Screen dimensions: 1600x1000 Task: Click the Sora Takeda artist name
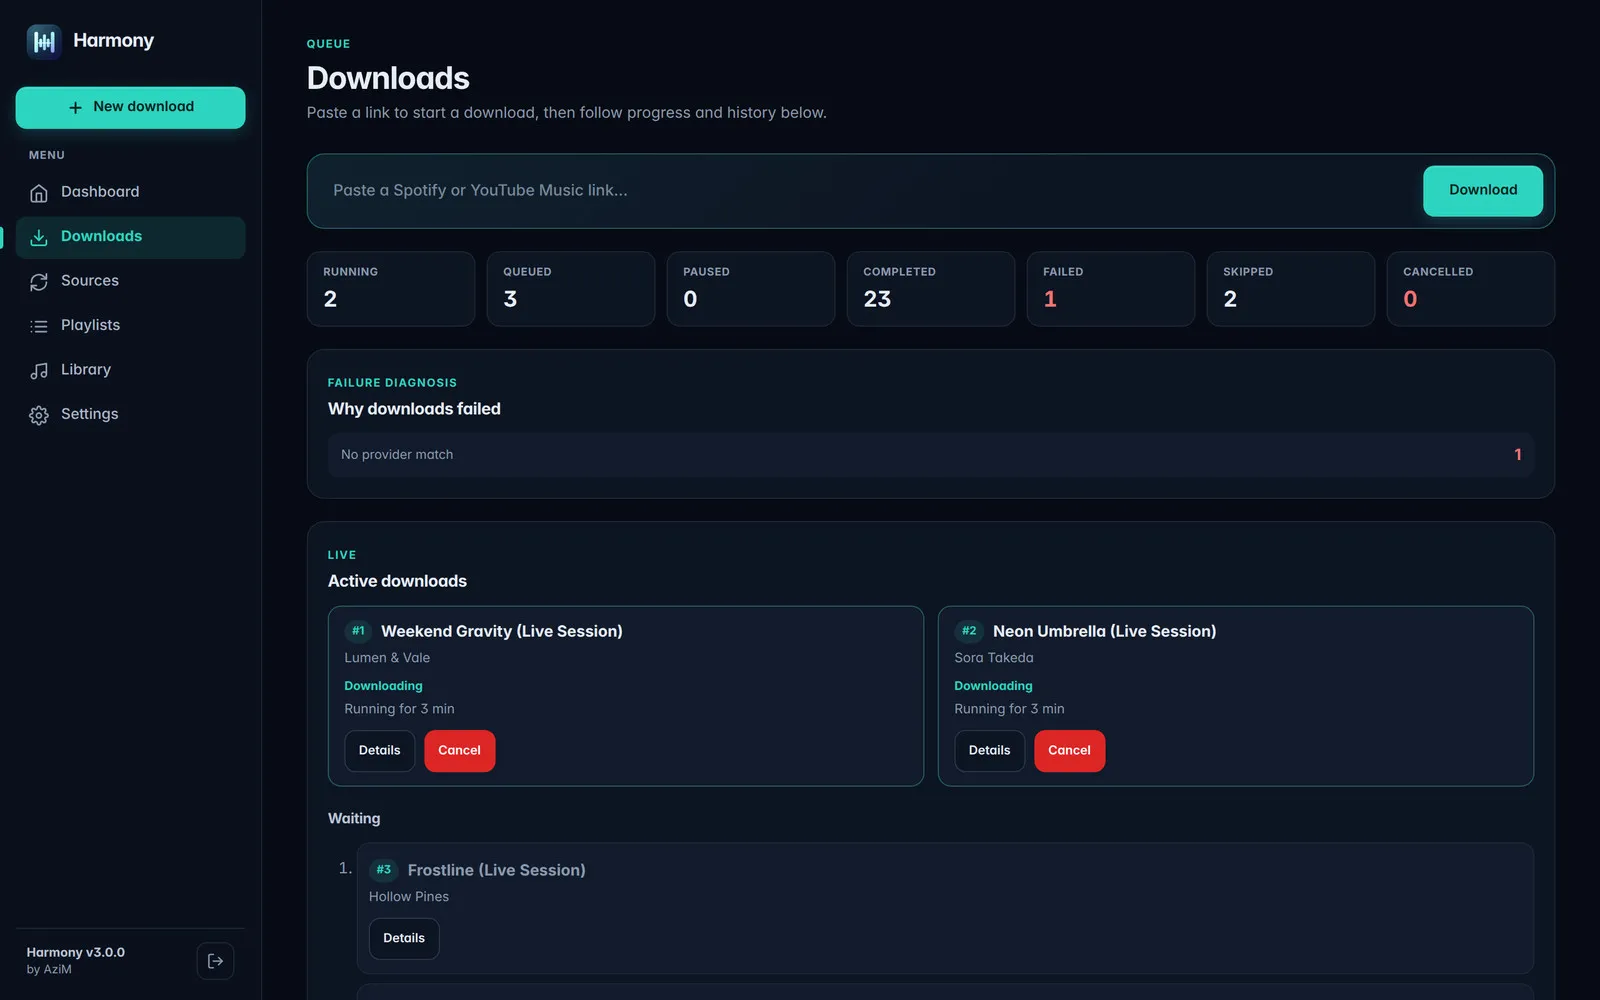[994, 658]
